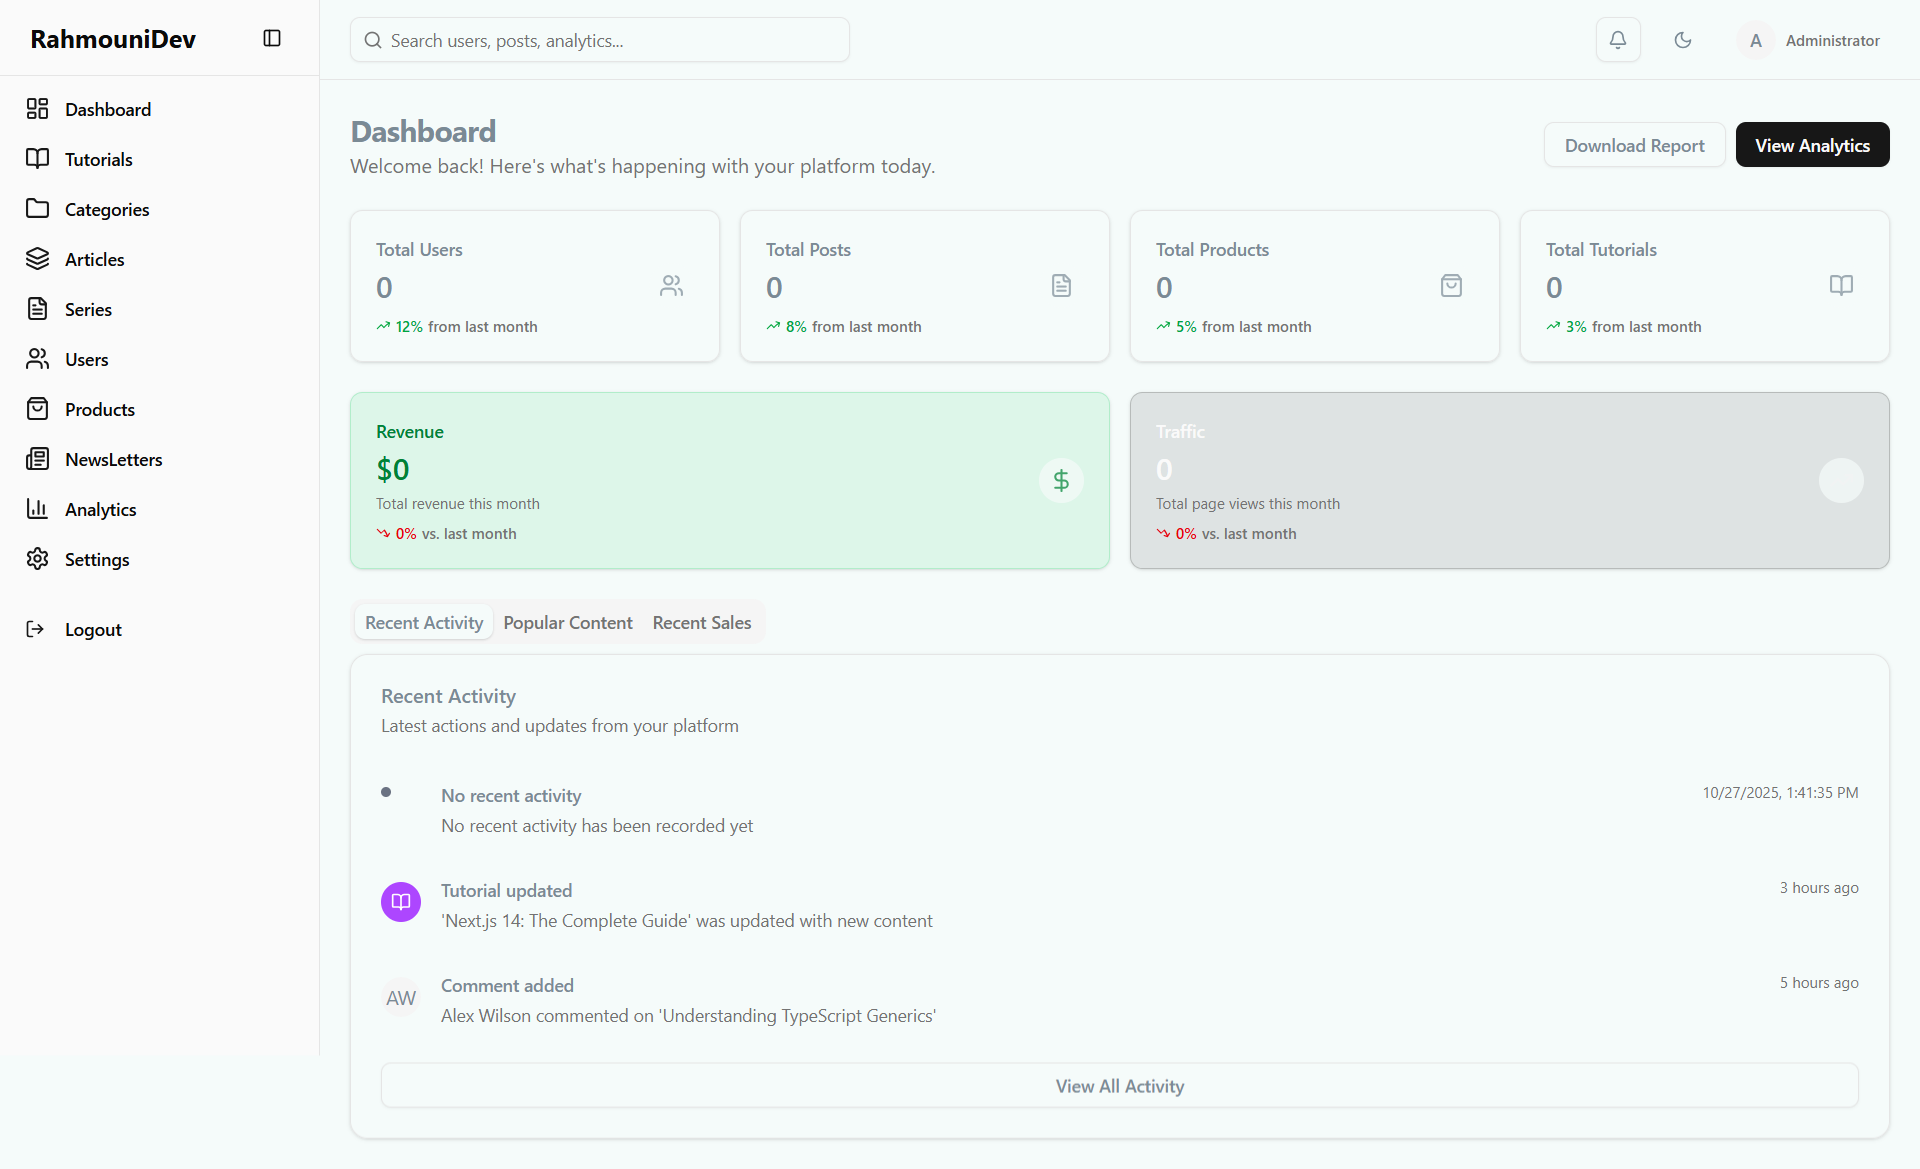Click the Analytics bar chart icon
The image size is (1920, 1169).
pyautogui.click(x=37, y=509)
